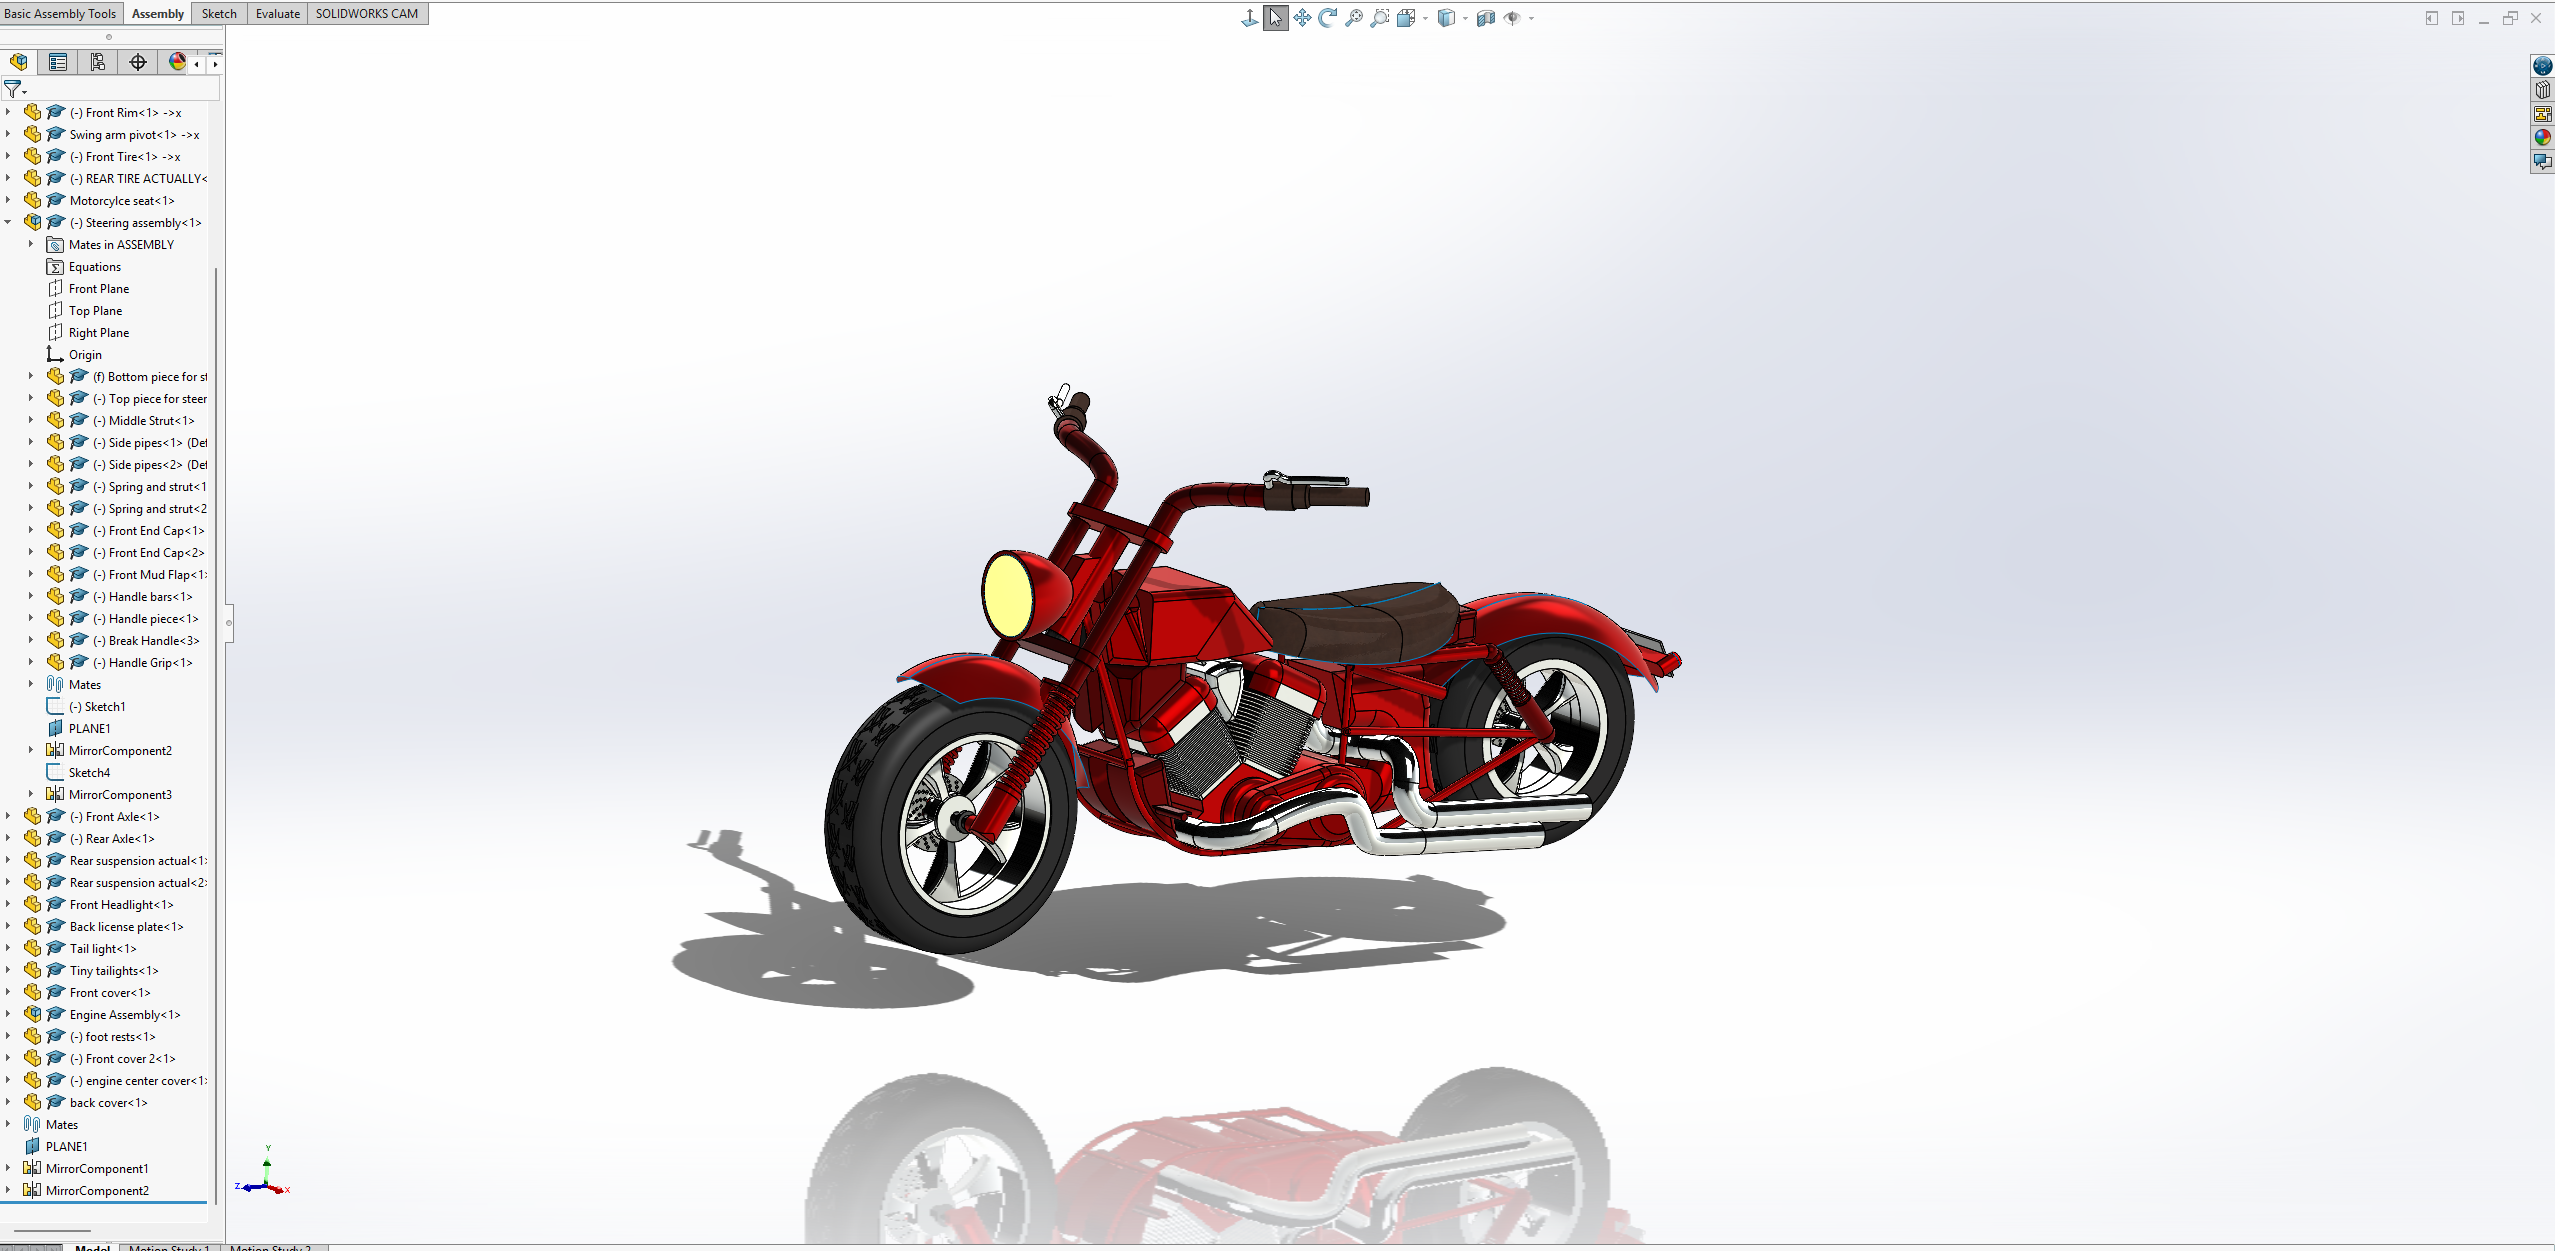Select REAR TIRE ACTUALLY component
2555x1251 pixels.
[x=139, y=179]
